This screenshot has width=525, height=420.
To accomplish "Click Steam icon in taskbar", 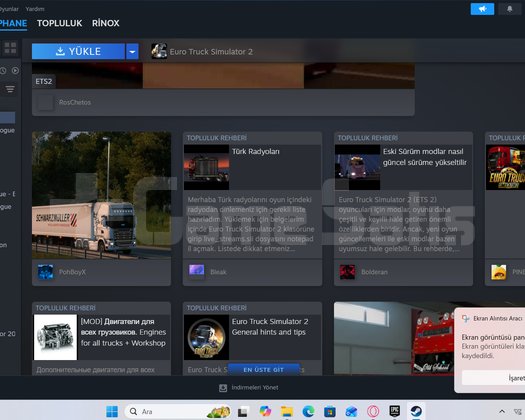I will click(416, 411).
